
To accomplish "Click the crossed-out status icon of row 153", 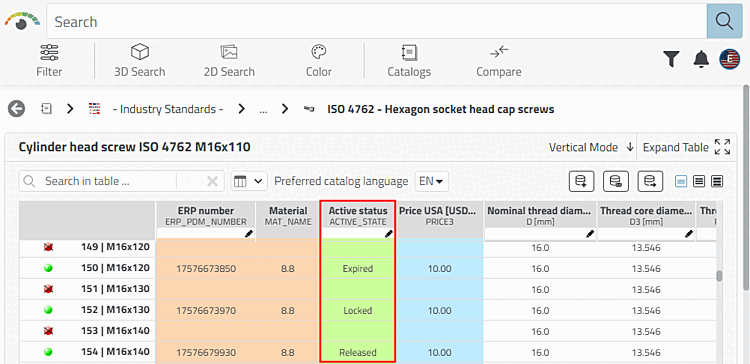I will tap(48, 331).
